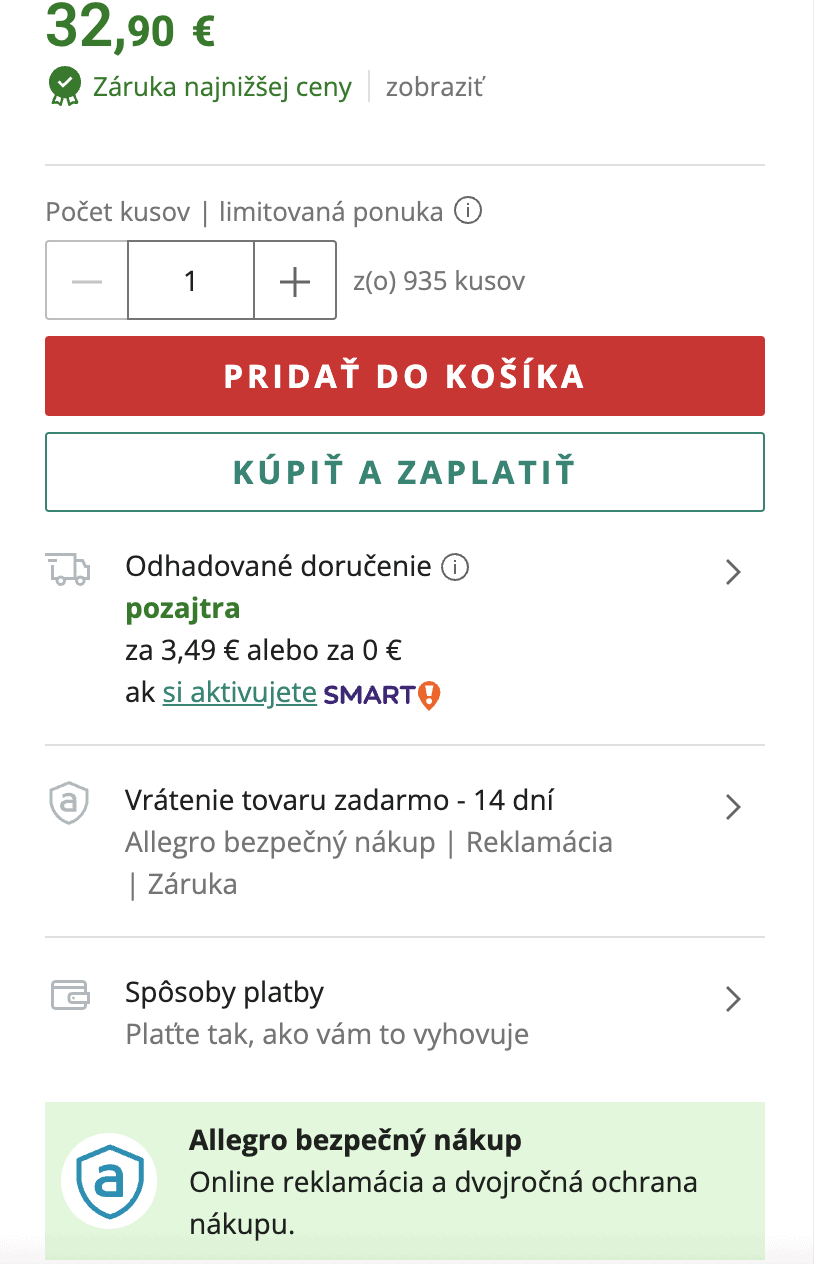814x1264 pixels.
Task: Click the delivery truck icon
Action: (x=68, y=569)
